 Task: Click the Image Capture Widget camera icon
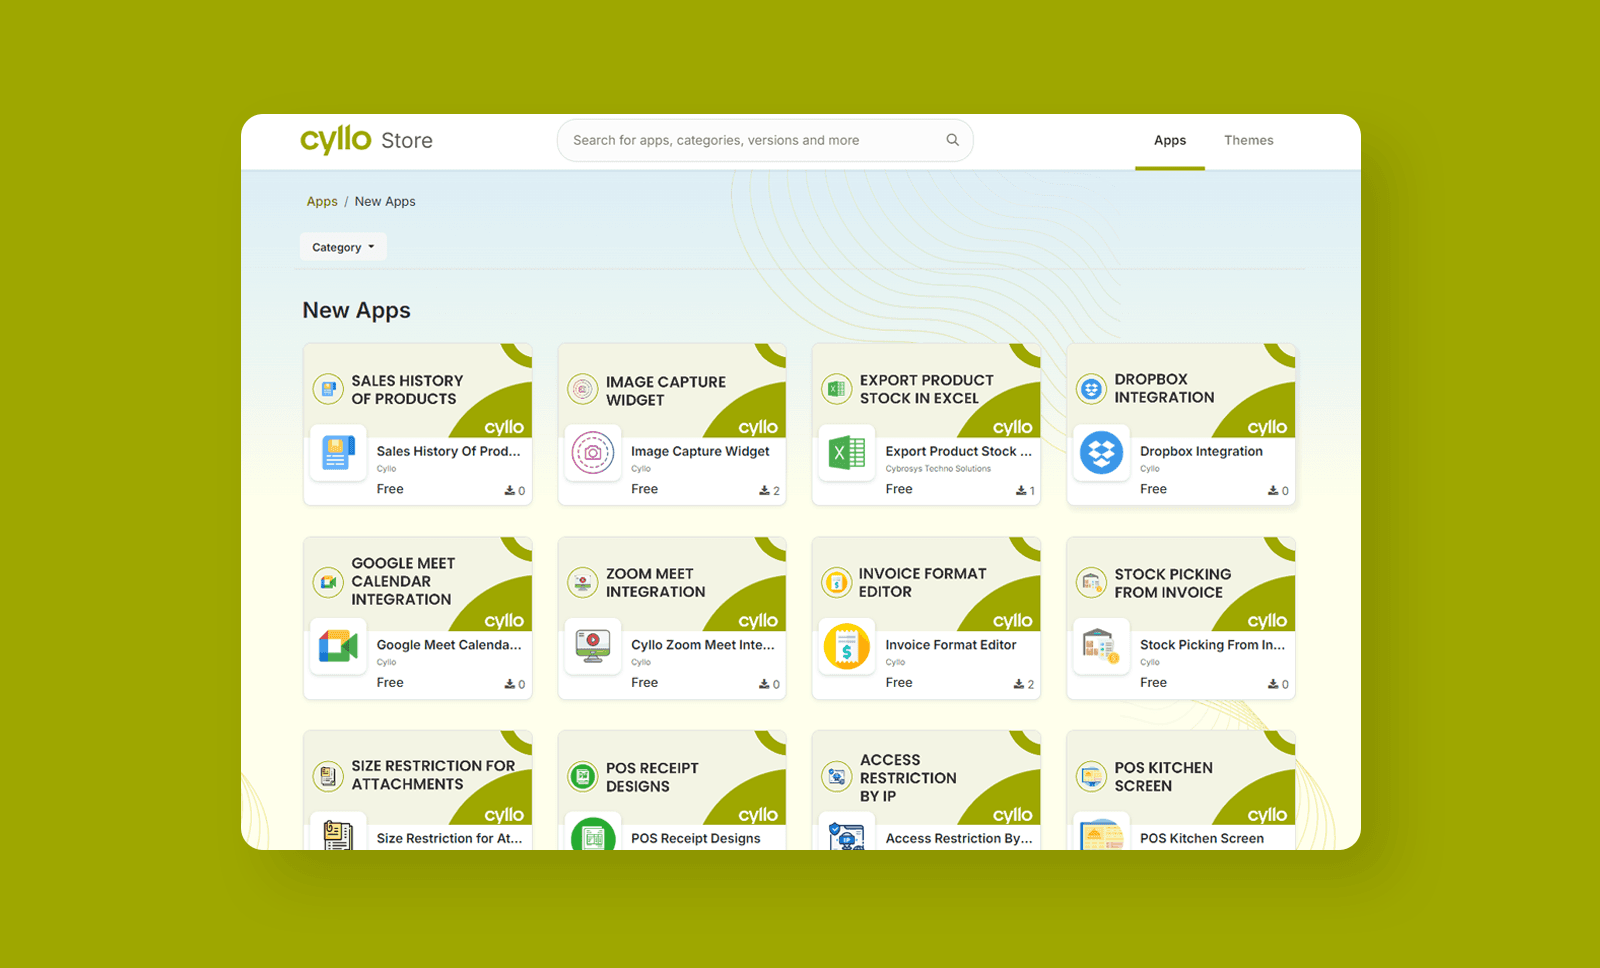pyautogui.click(x=593, y=453)
